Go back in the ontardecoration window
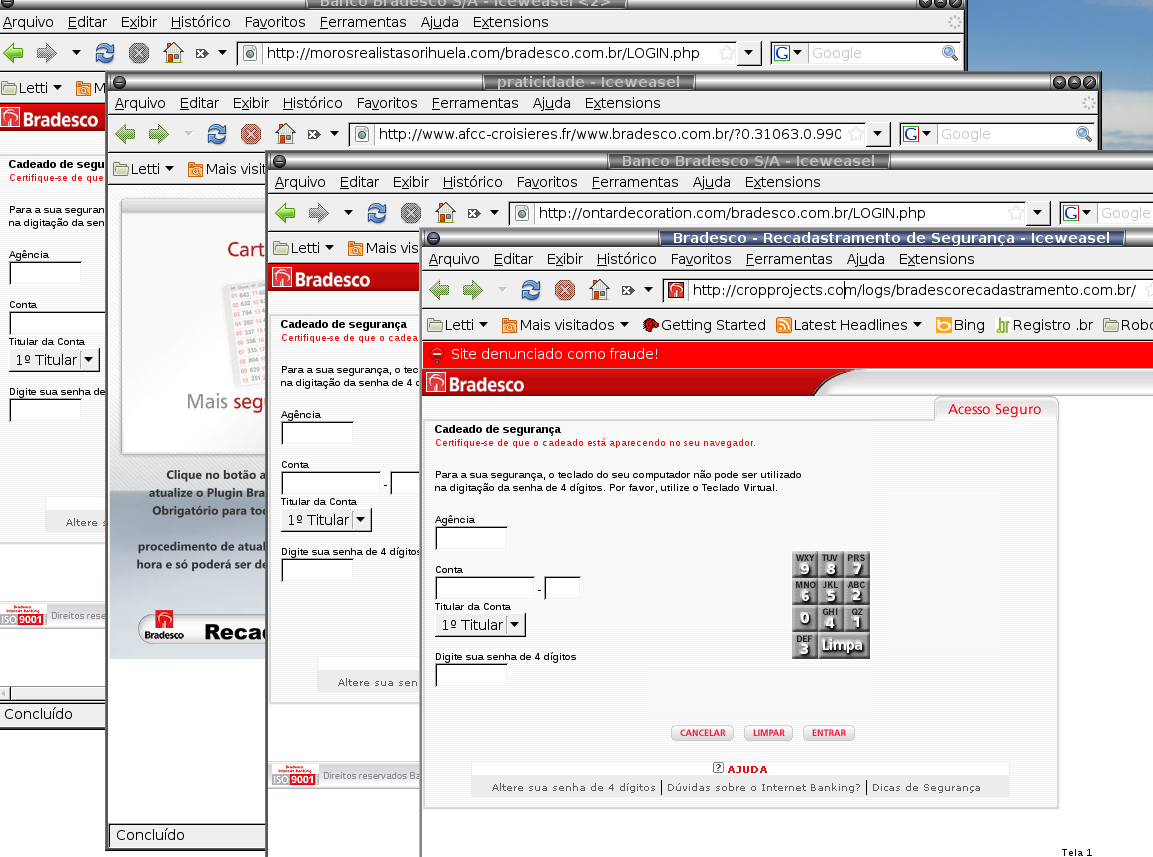 coord(285,213)
